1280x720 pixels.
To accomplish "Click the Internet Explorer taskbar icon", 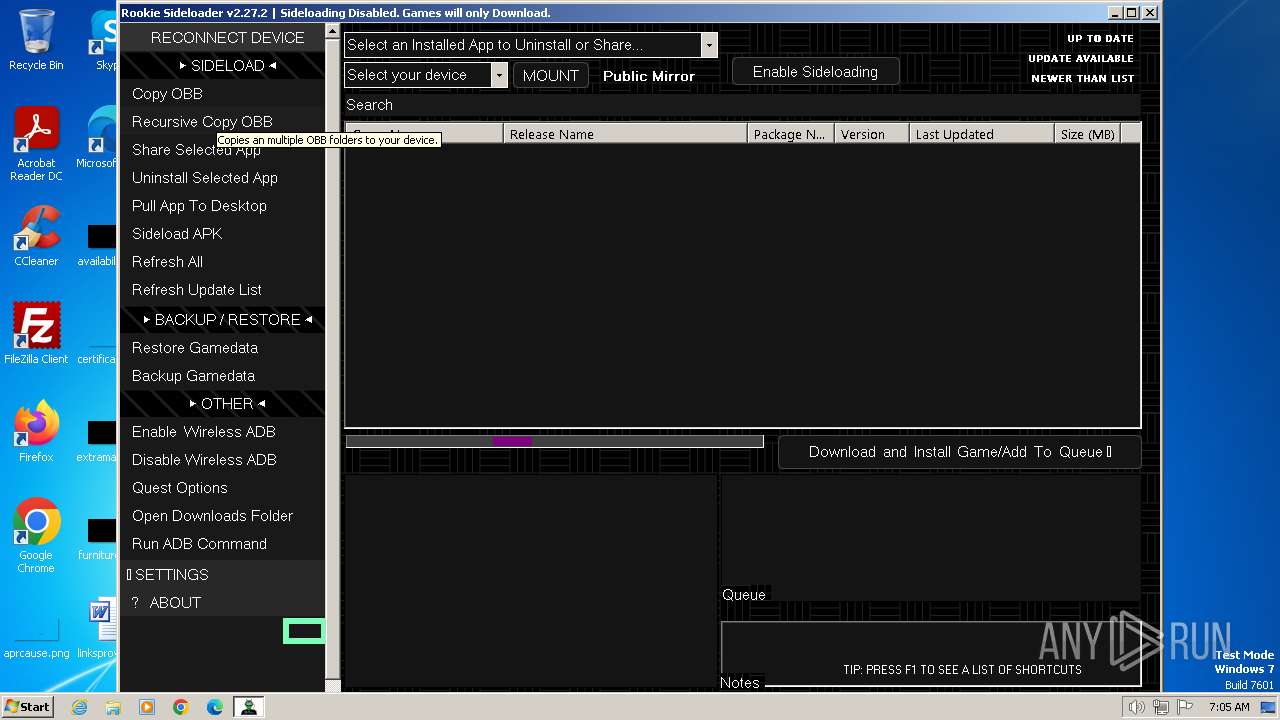I will click(80, 707).
